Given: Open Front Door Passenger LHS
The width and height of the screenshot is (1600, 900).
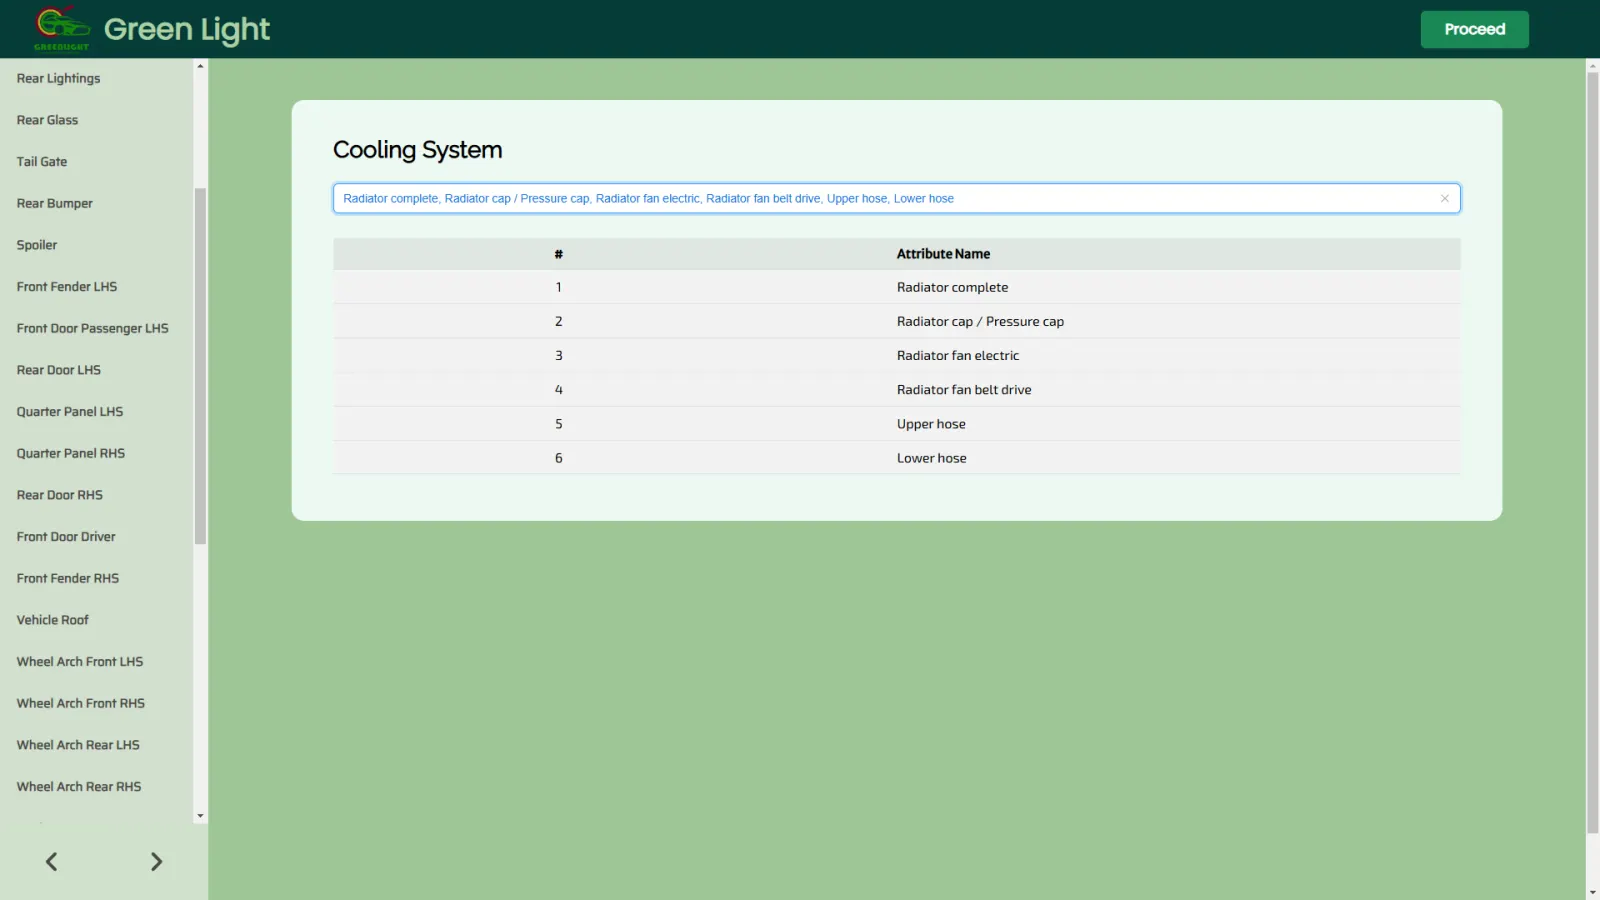Looking at the screenshot, I should (92, 328).
